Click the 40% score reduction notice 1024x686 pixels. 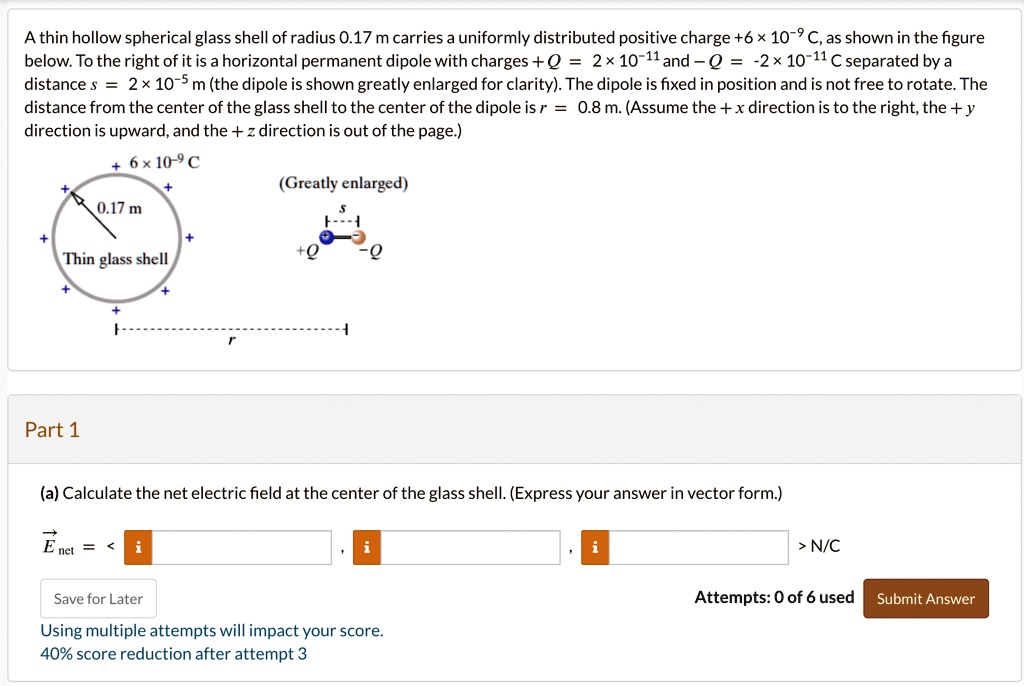point(173,653)
